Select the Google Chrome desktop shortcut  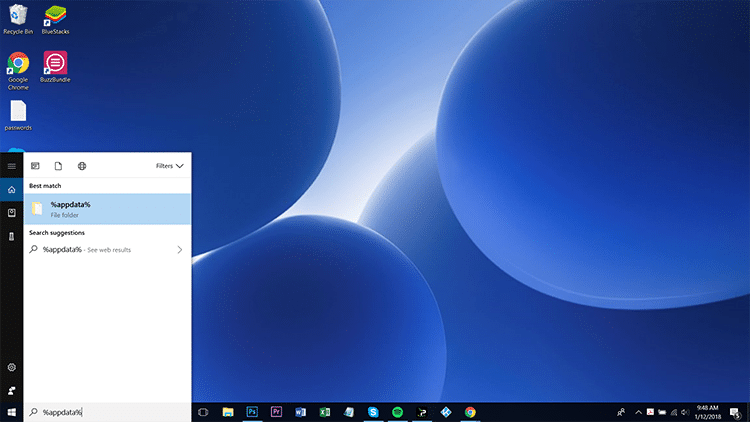tap(18, 71)
